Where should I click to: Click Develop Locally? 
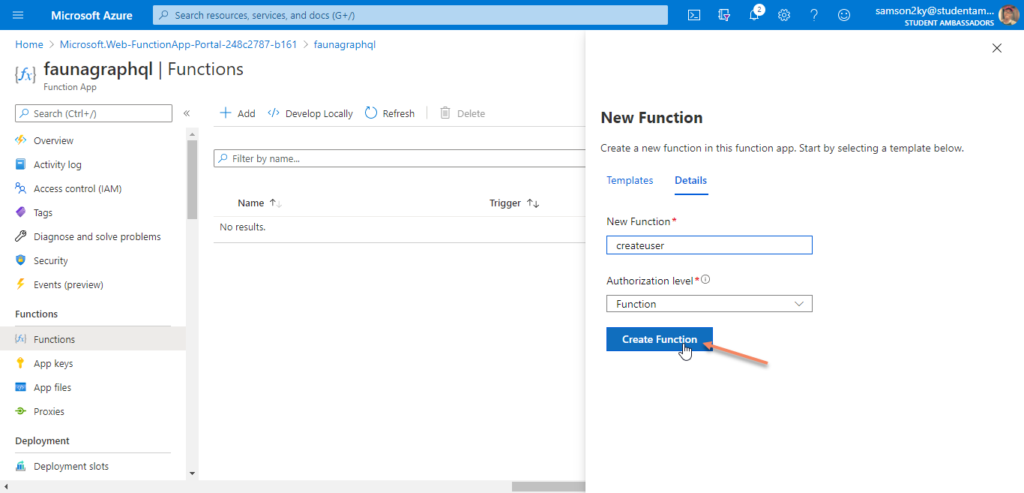[310, 114]
